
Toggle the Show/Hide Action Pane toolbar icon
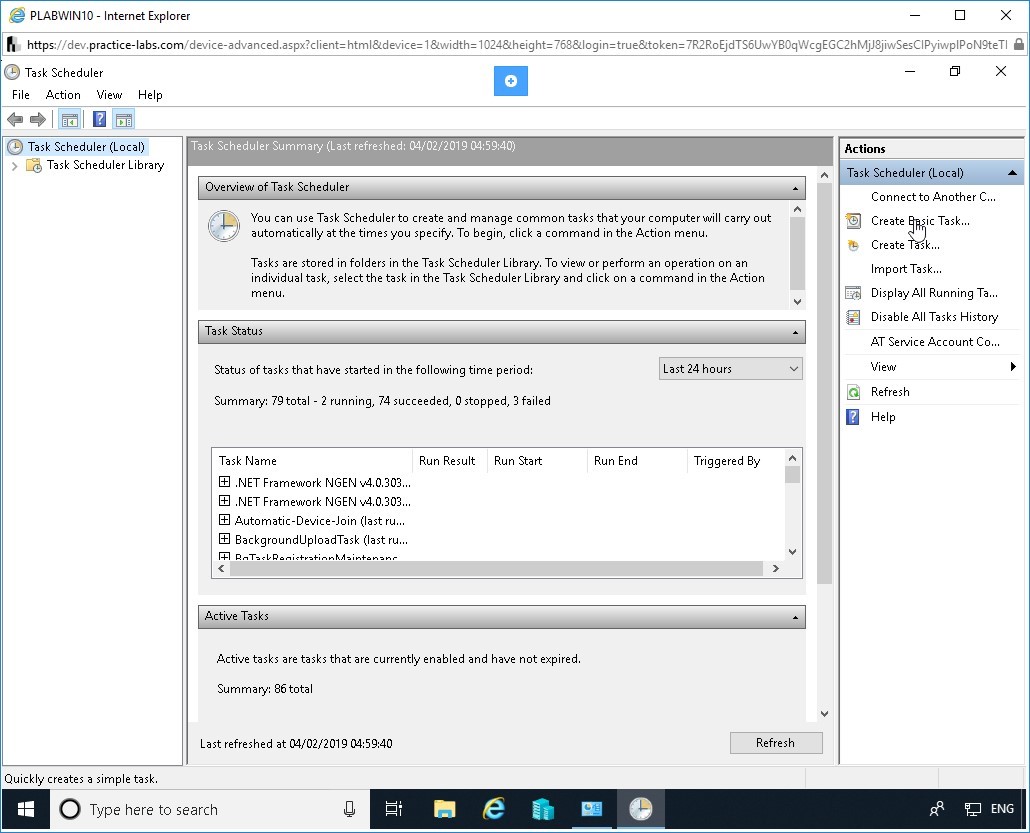pyautogui.click(x=123, y=120)
